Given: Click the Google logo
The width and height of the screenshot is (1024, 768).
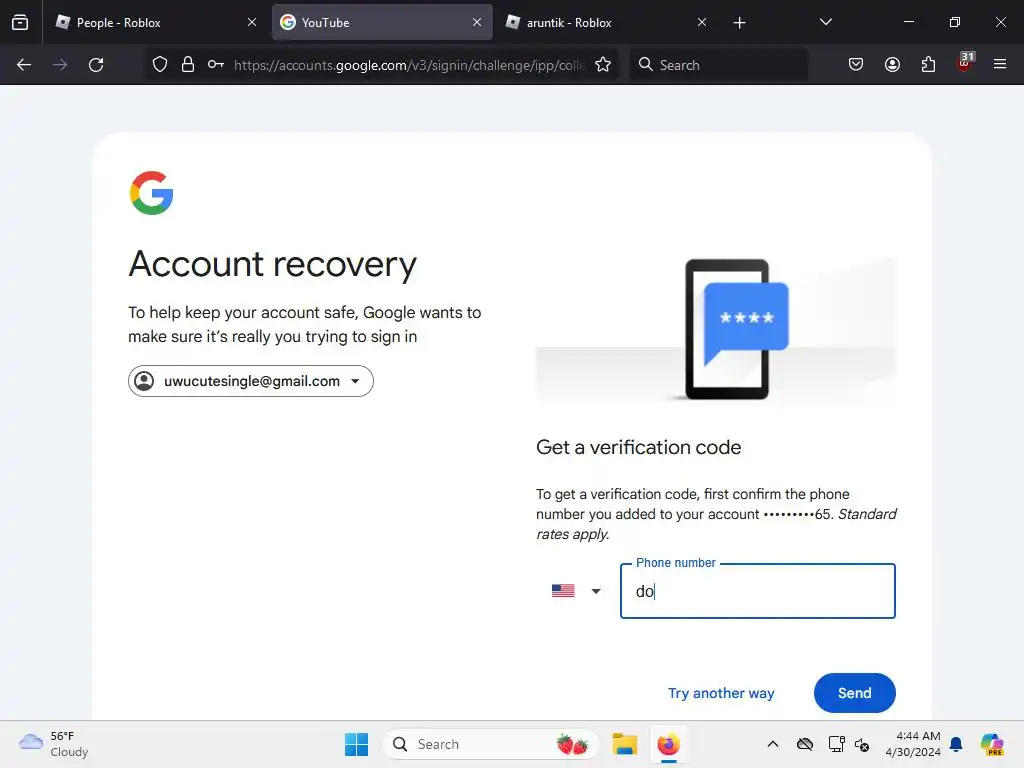Looking at the screenshot, I should [x=152, y=193].
